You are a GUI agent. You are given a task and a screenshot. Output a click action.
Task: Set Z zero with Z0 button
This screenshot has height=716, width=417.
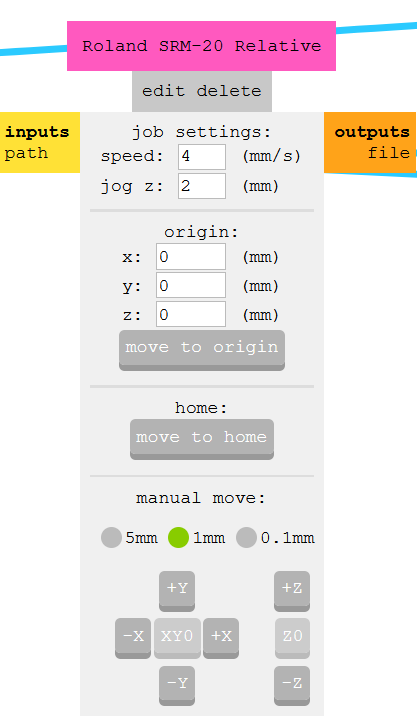click(x=292, y=637)
